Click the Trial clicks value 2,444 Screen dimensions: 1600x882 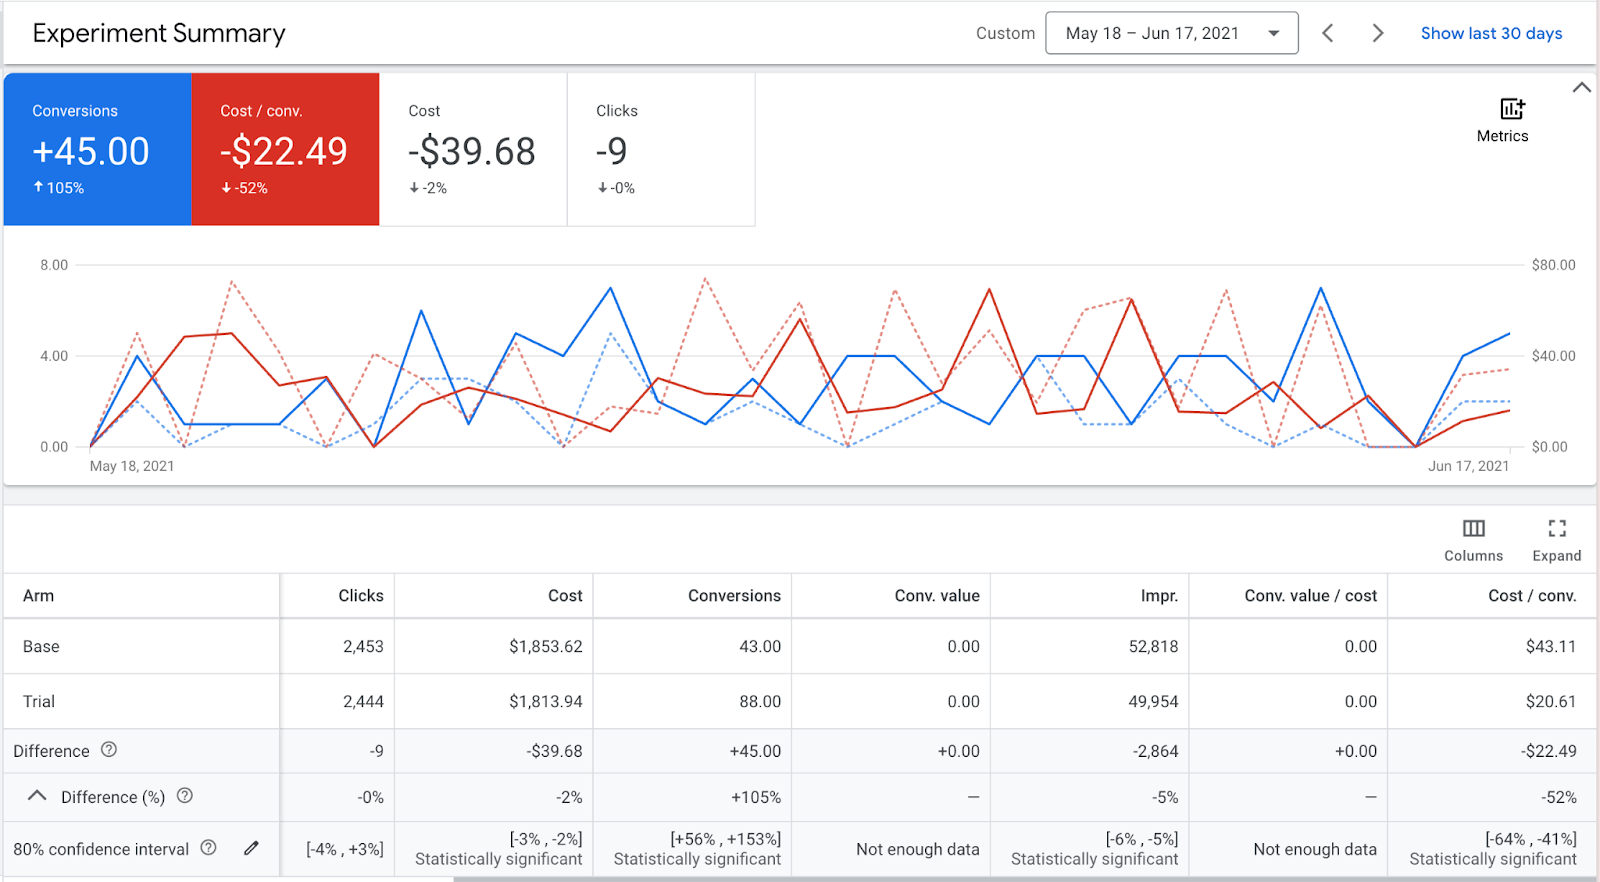[363, 702]
